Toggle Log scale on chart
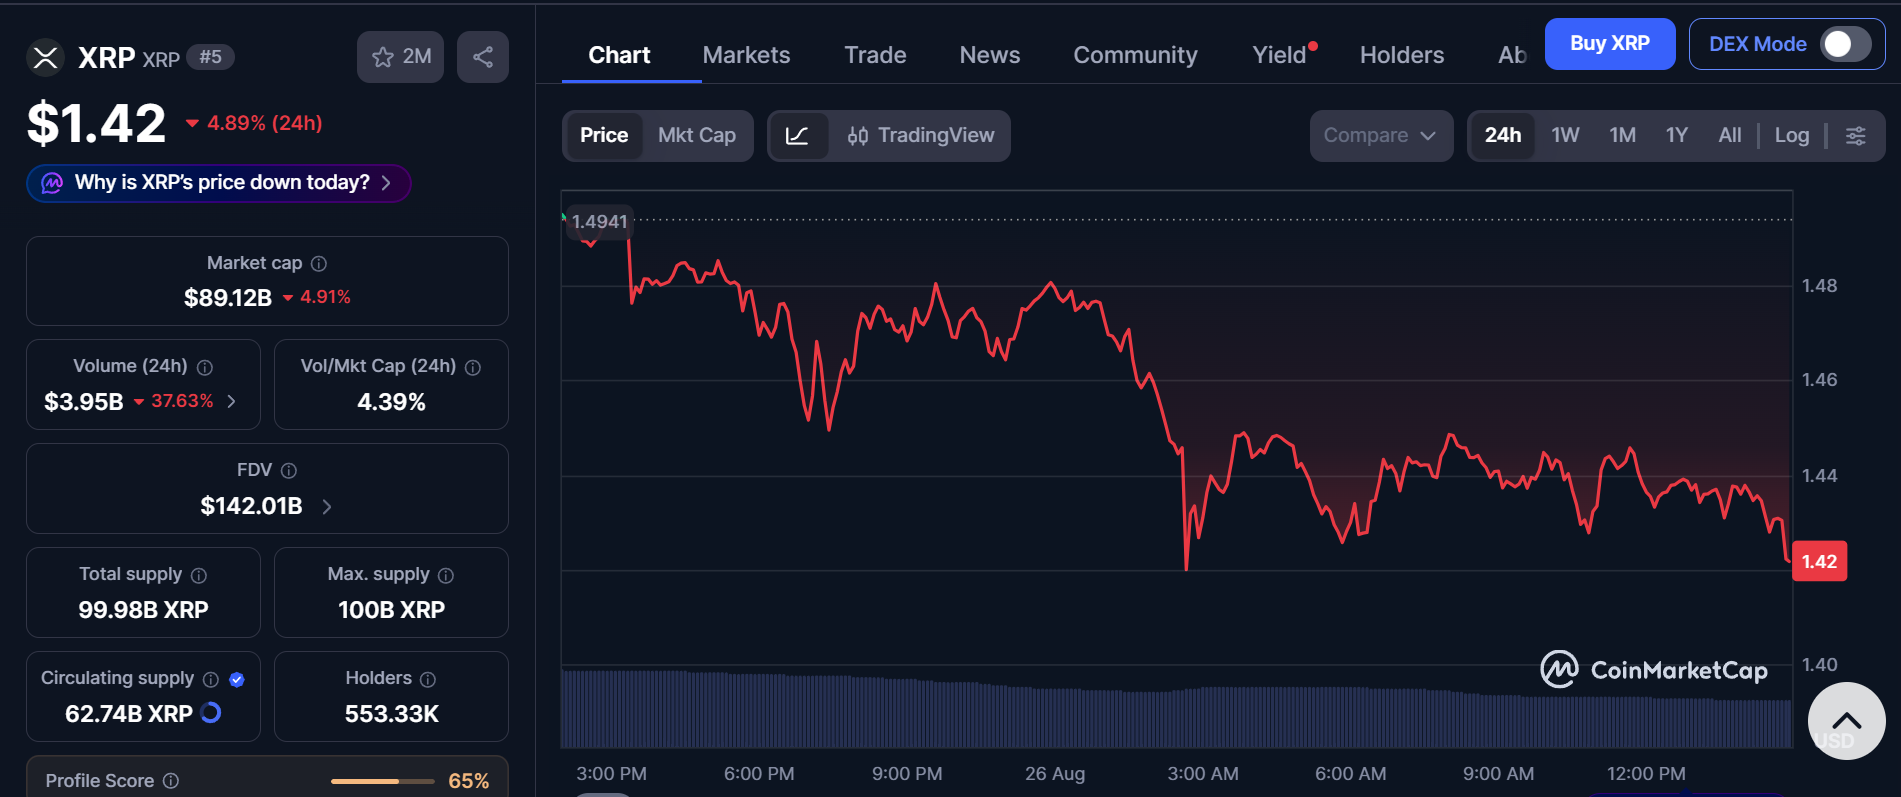The height and width of the screenshot is (797, 1901). pos(1792,136)
